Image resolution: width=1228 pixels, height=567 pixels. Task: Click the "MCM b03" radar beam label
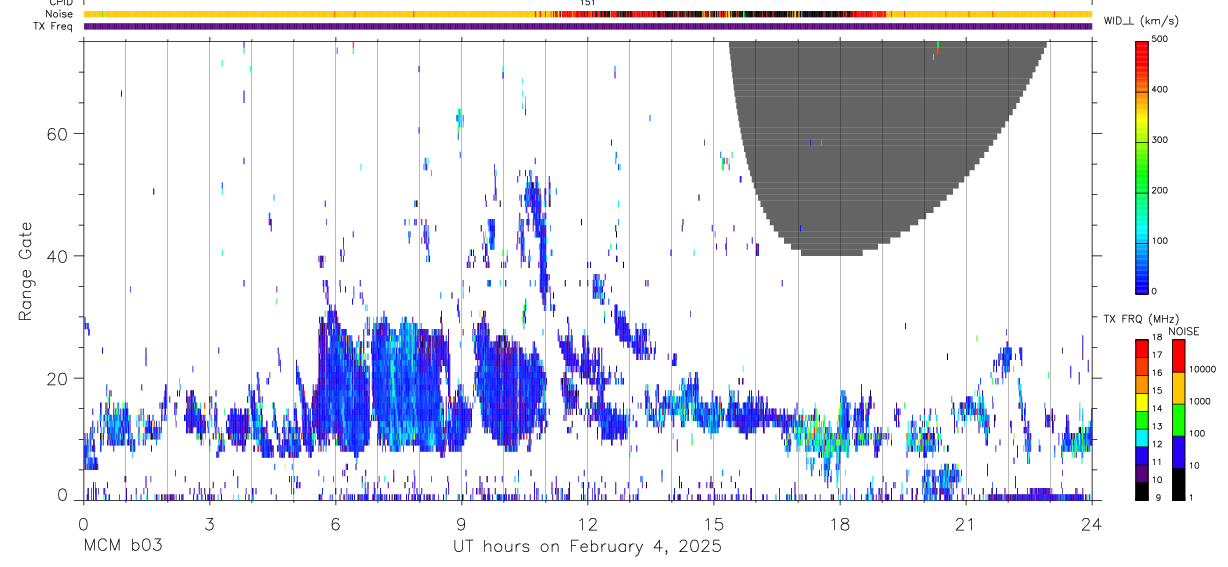click(x=121, y=546)
